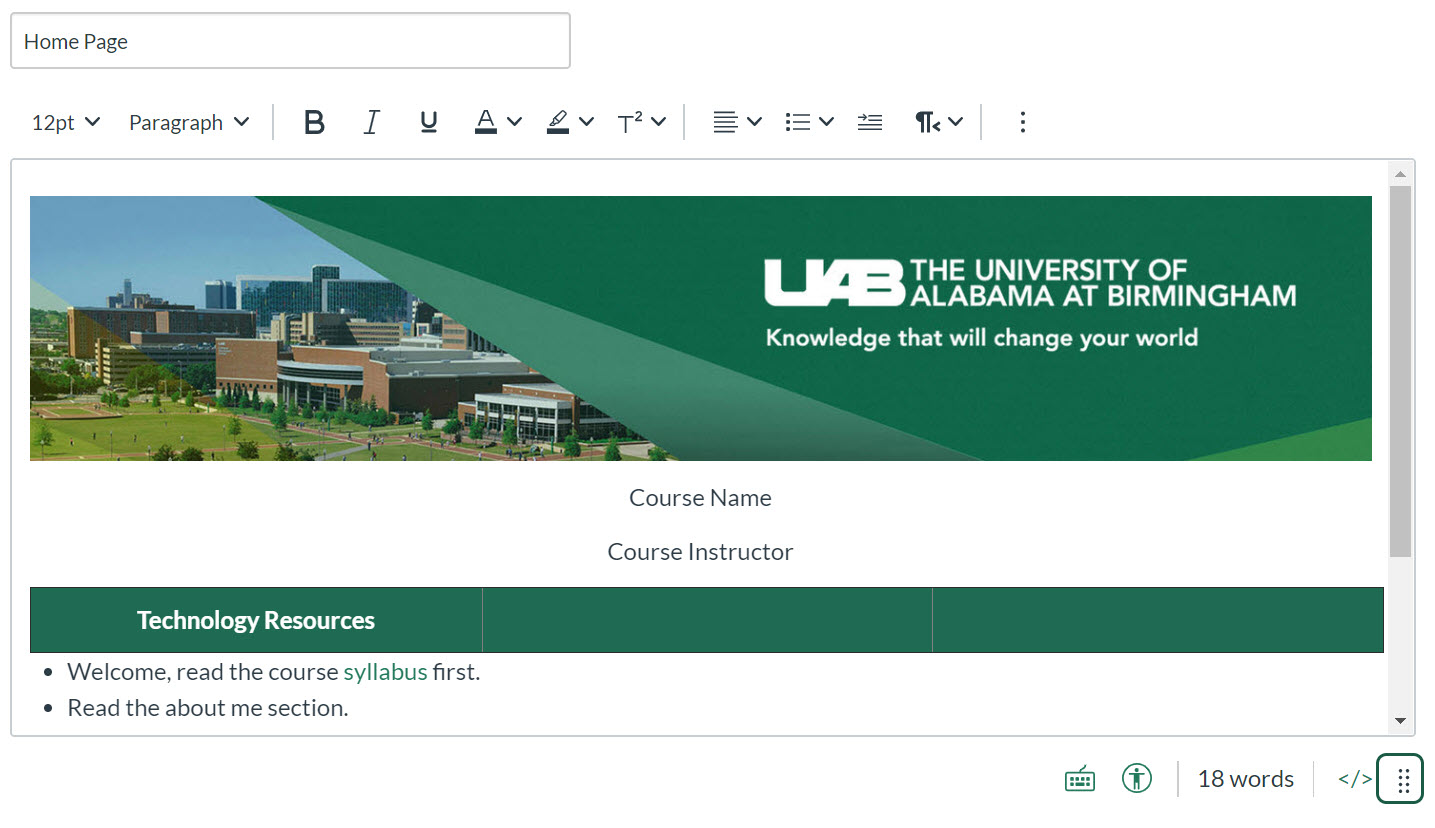Click the editor scrollbar down arrow
This screenshot has height=828, width=1435.
point(1400,721)
